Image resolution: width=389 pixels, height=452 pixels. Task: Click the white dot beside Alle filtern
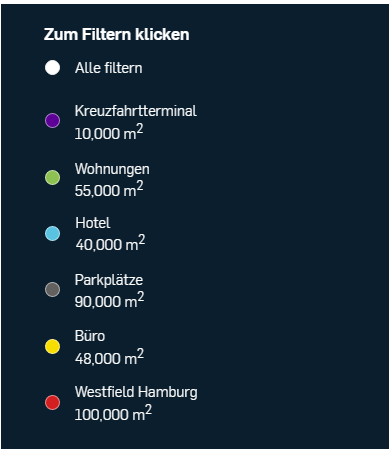coord(52,68)
